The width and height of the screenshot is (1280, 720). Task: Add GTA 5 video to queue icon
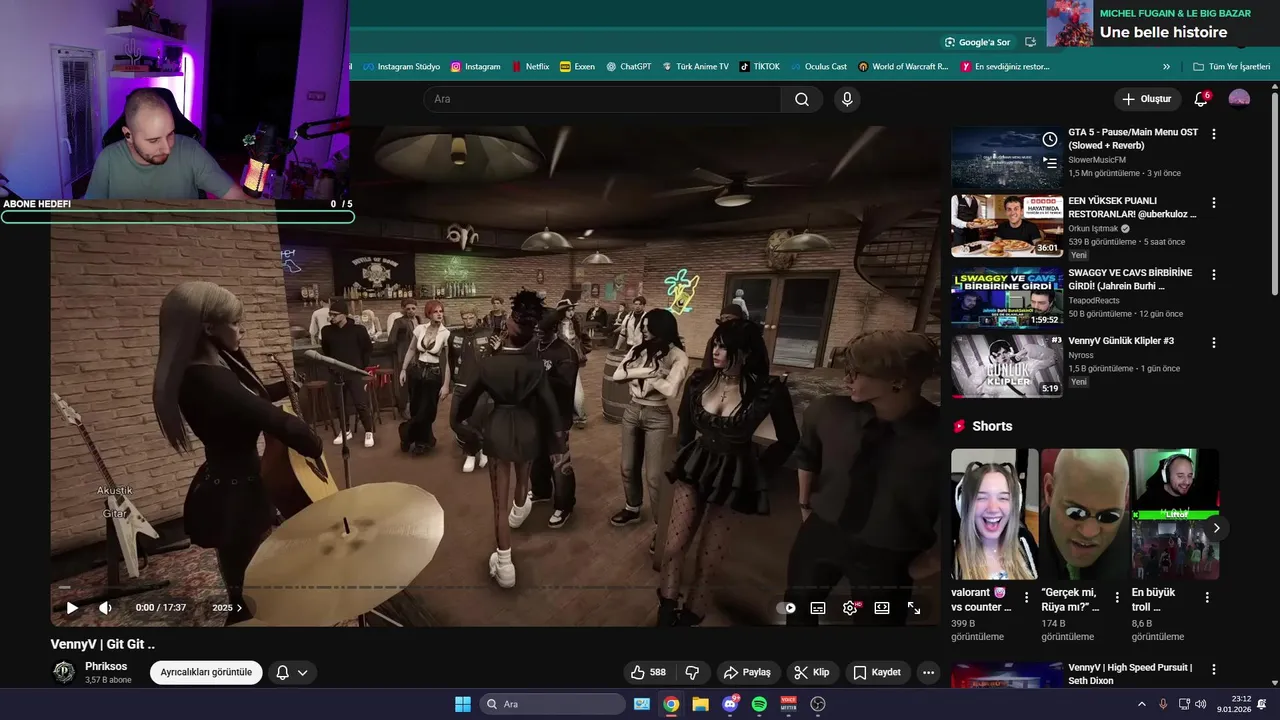[x=1049, y=162]
